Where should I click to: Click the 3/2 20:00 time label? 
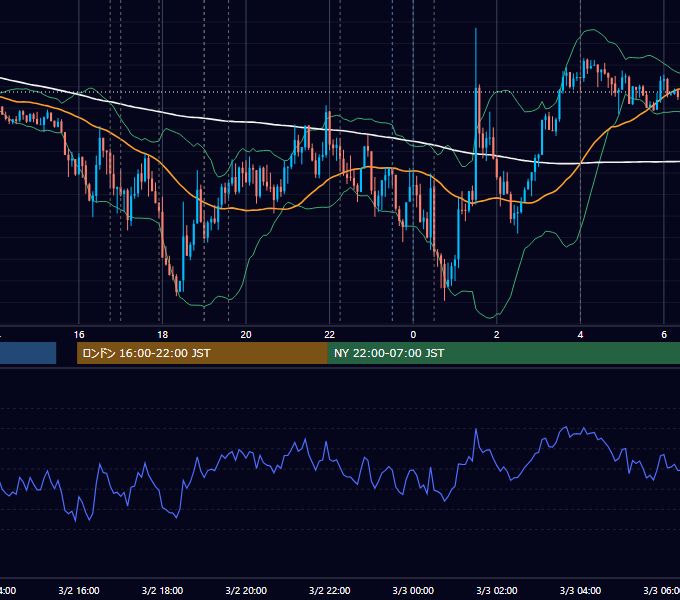(246, 590)
